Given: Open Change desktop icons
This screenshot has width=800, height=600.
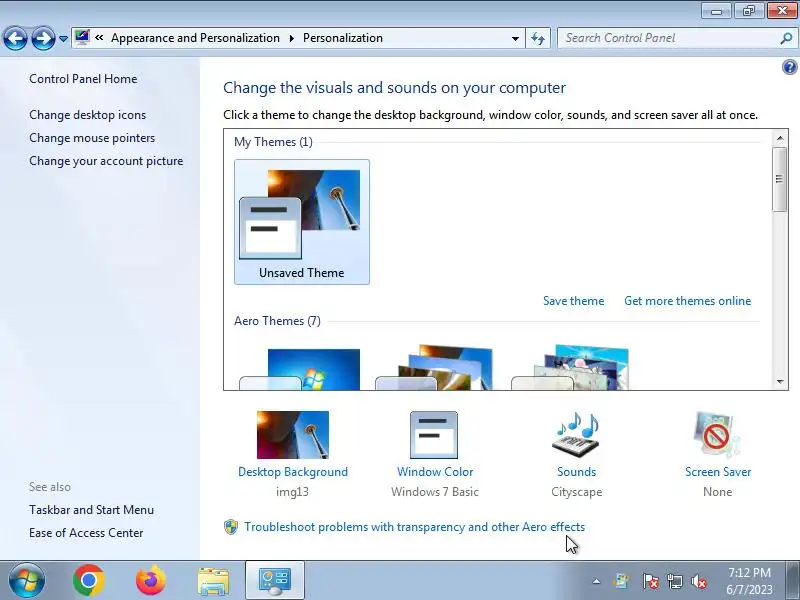Looking at the screenshot, I should click(x=87, y=115).
